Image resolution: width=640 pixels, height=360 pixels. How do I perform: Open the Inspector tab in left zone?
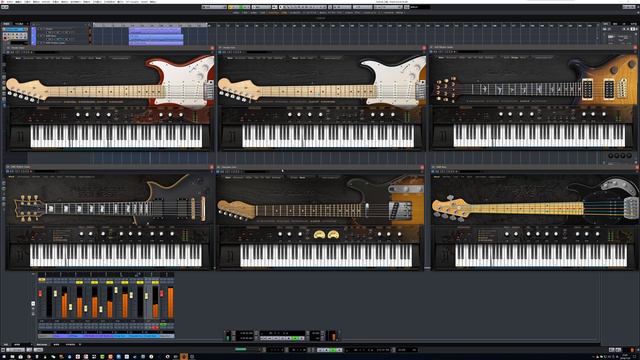tap(7, 24)
